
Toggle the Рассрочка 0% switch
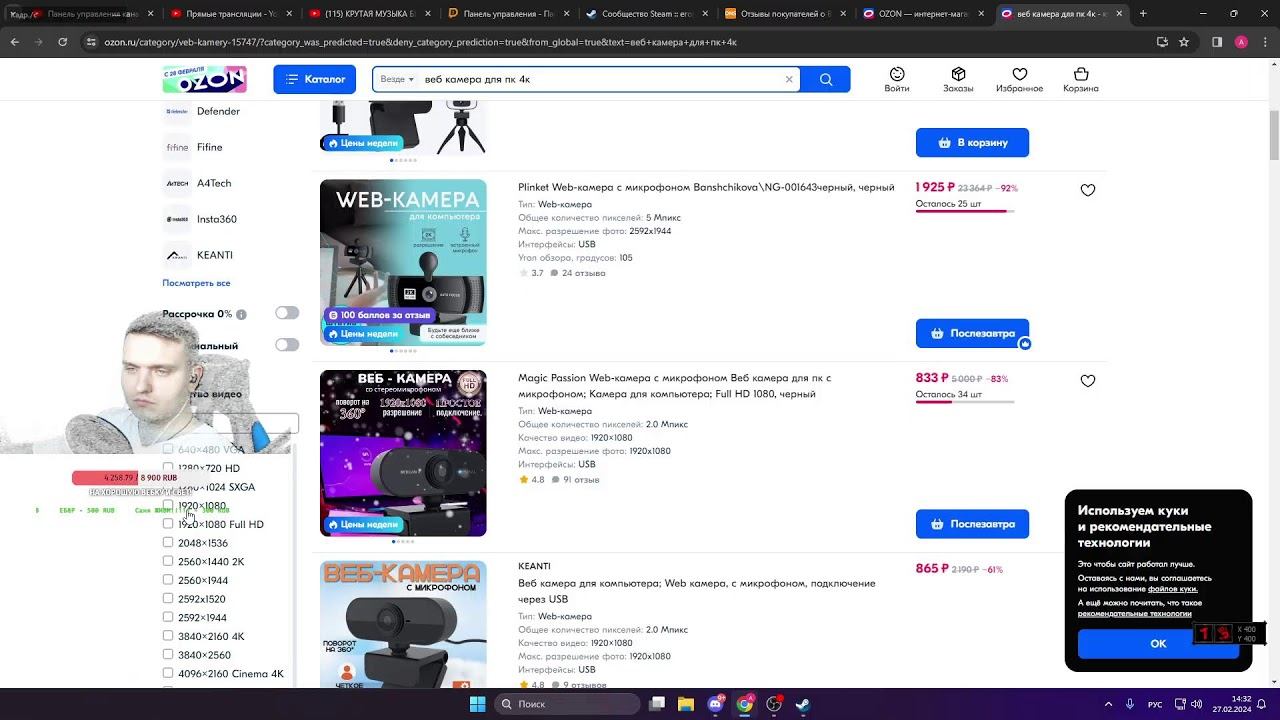(287, 313)
